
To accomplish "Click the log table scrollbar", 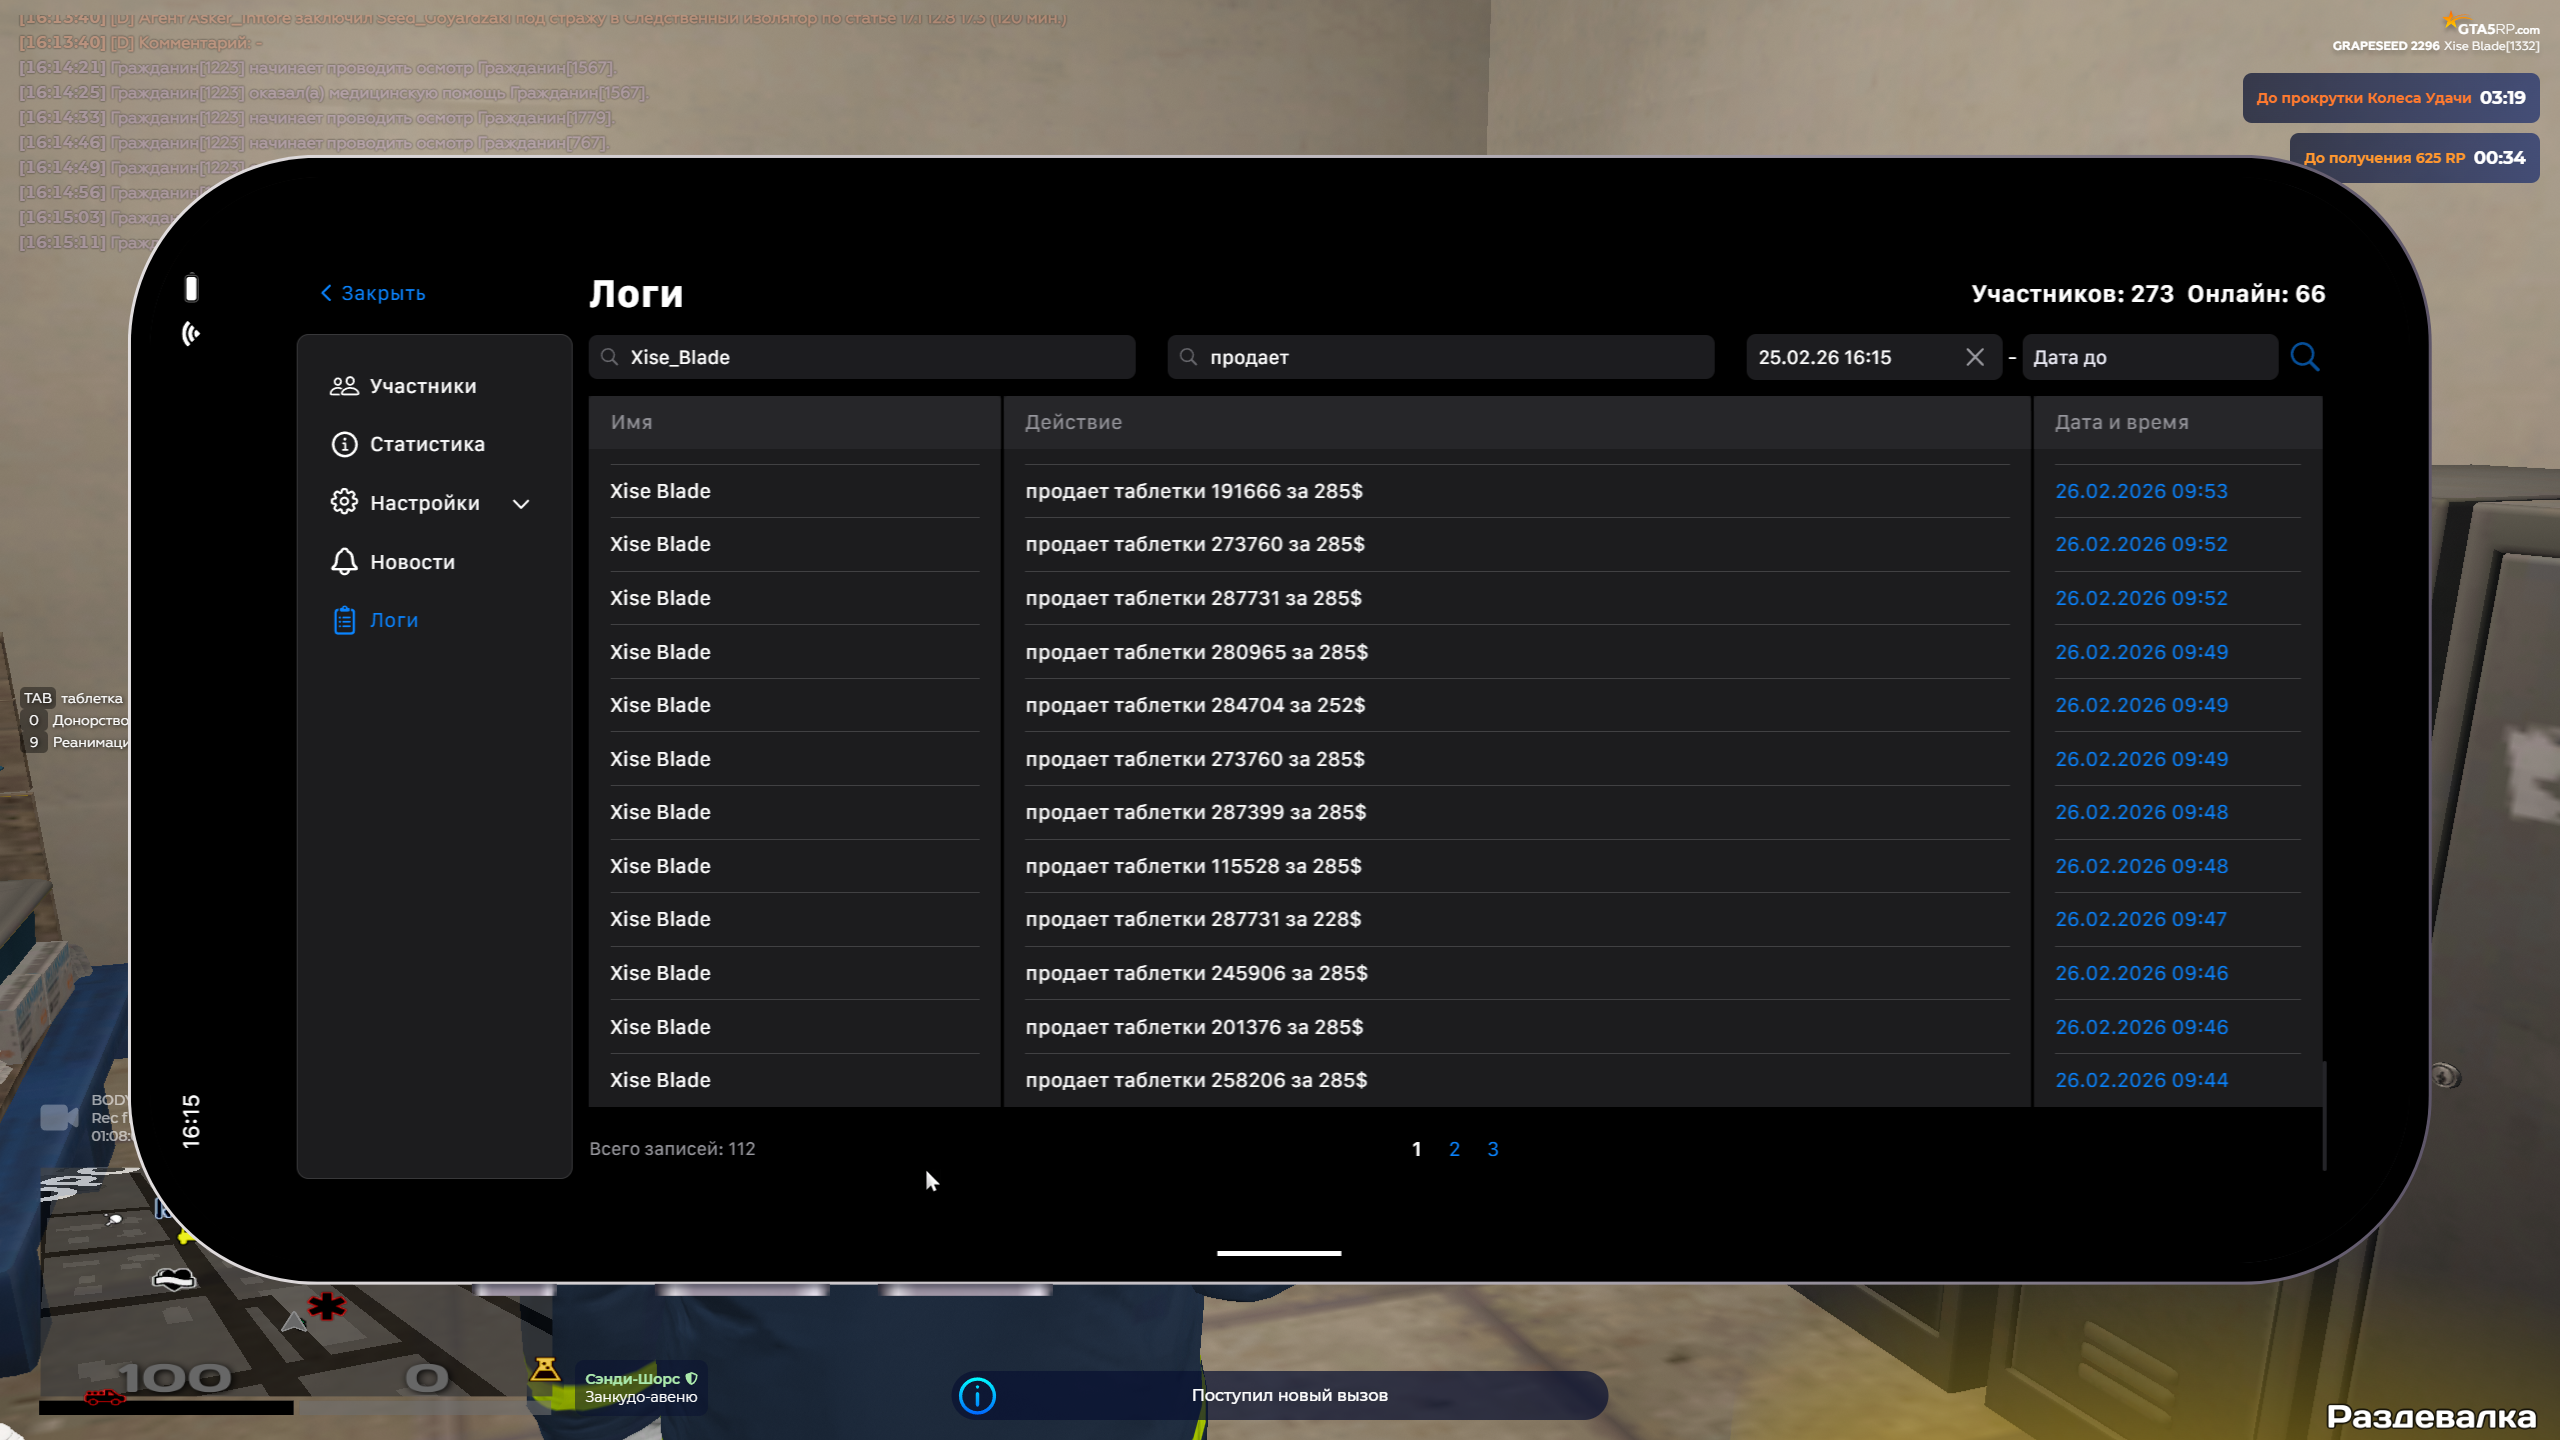I will point(2324,1115).
